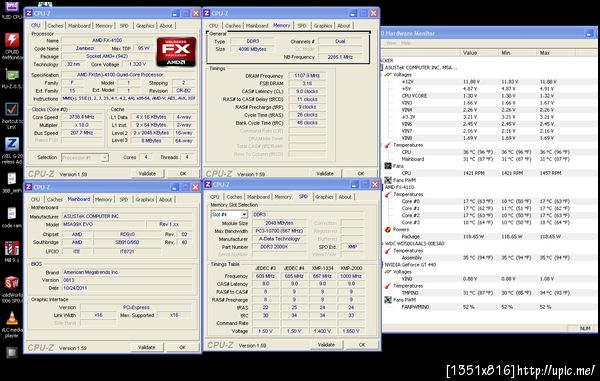Click the BIOS Brand field American Megatrends Inc.

point(127,272)
